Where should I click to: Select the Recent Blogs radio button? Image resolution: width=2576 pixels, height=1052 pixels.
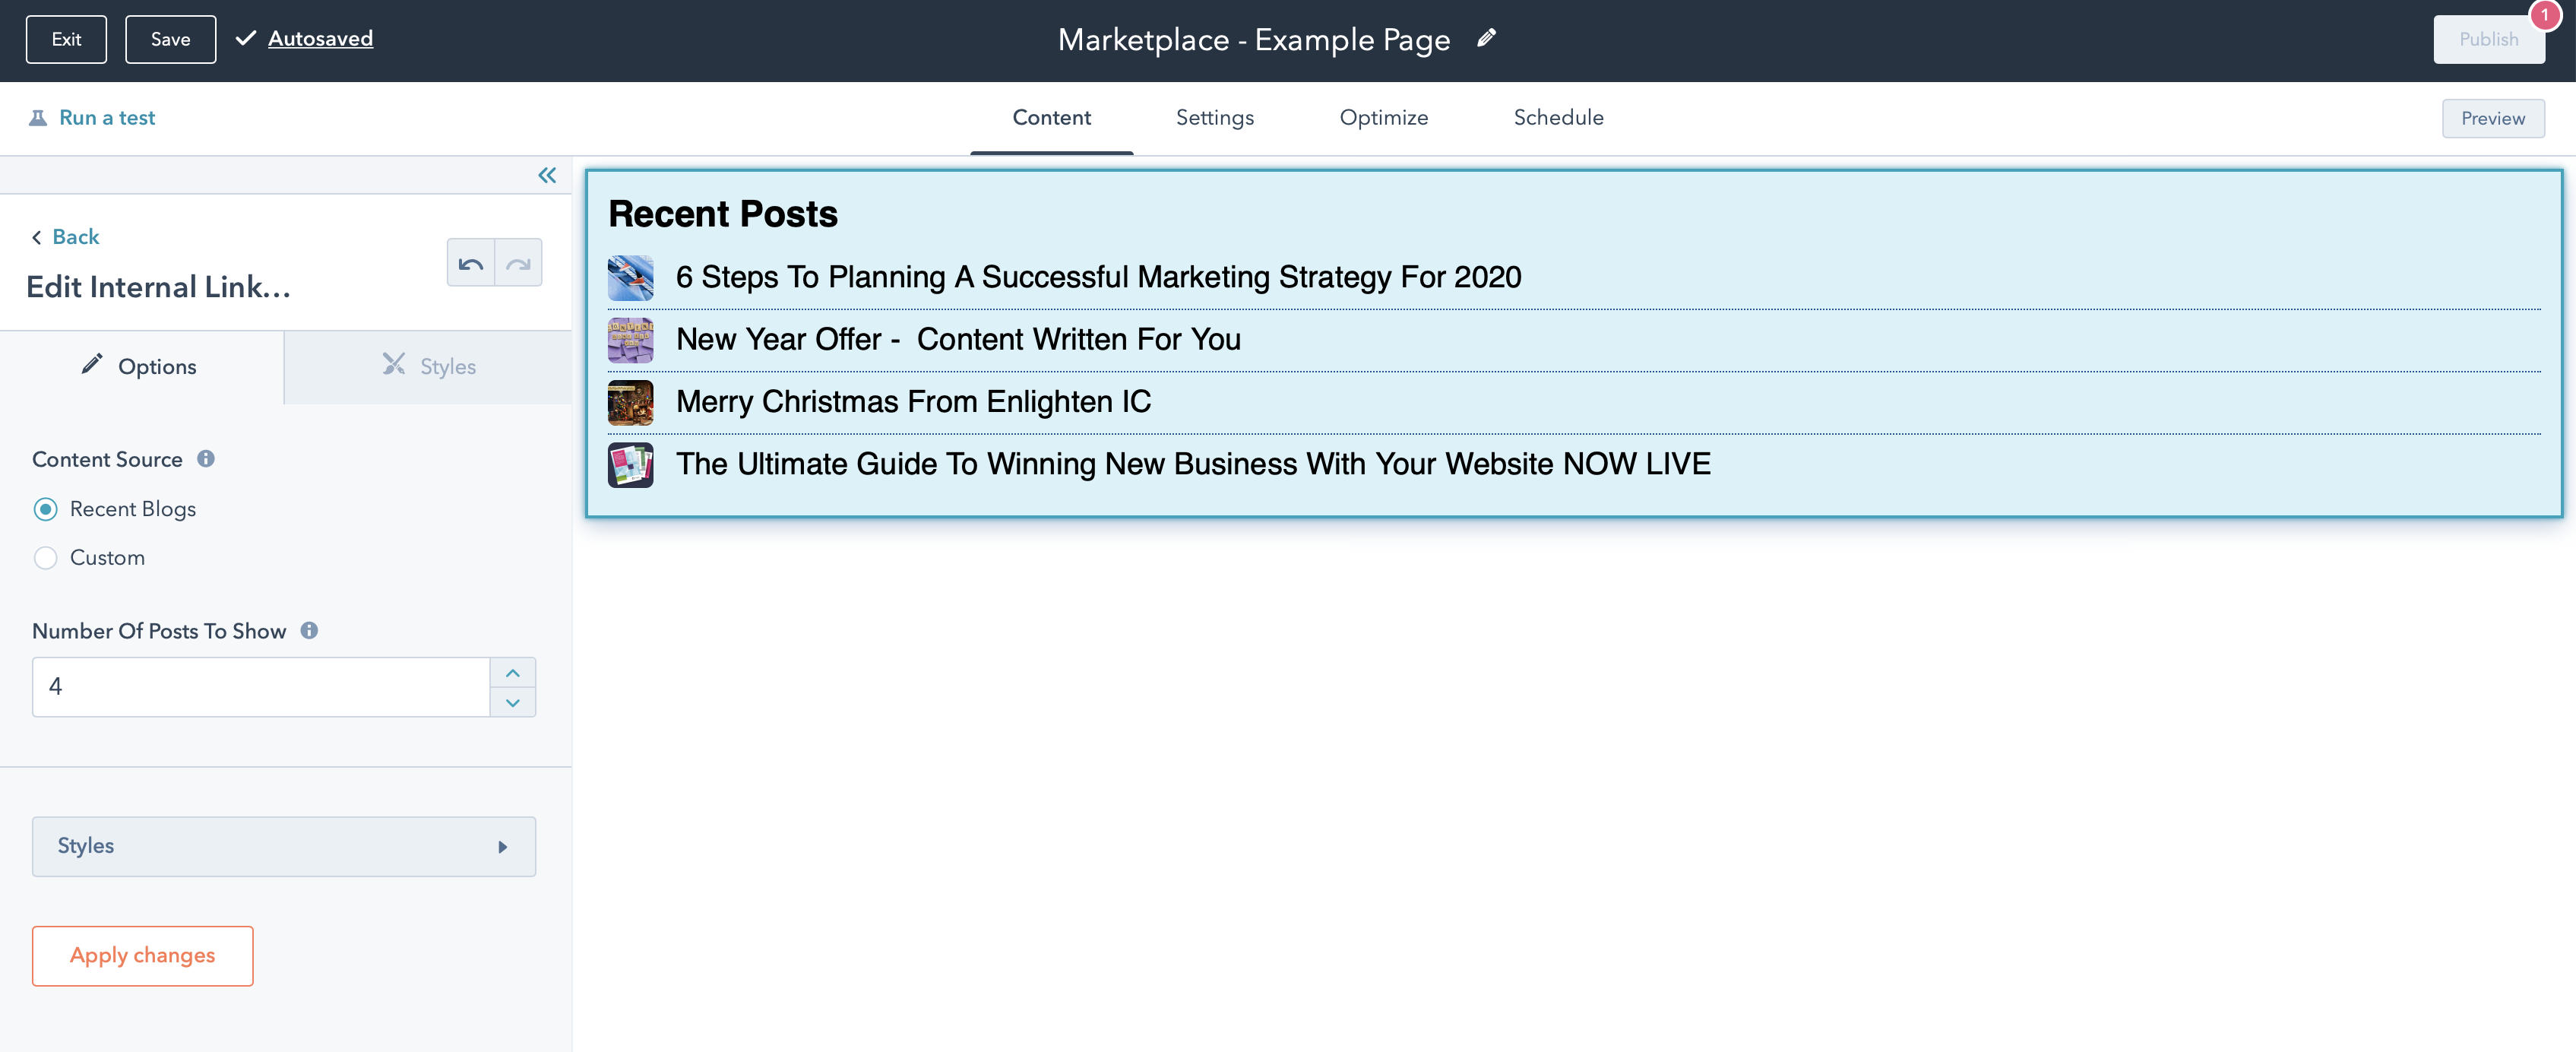point(45,509)
